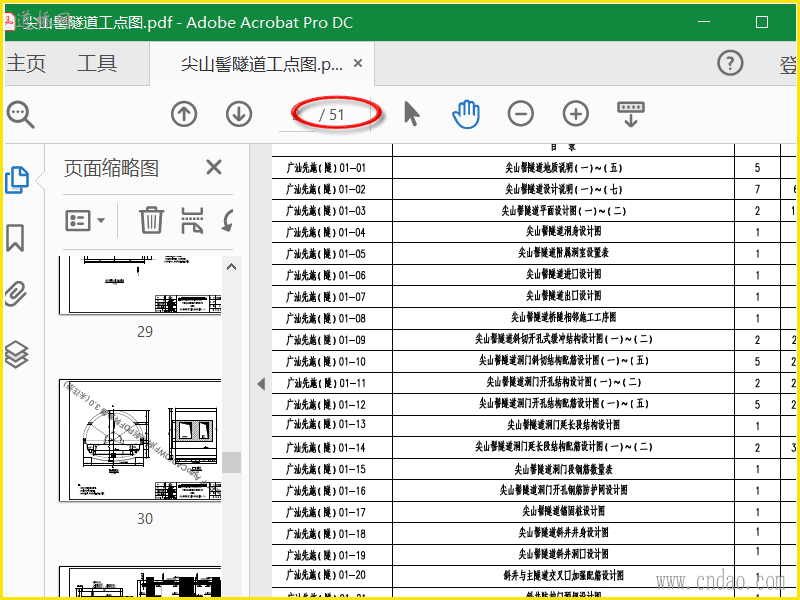Select page 30 thumbnail

click(140, 440)
